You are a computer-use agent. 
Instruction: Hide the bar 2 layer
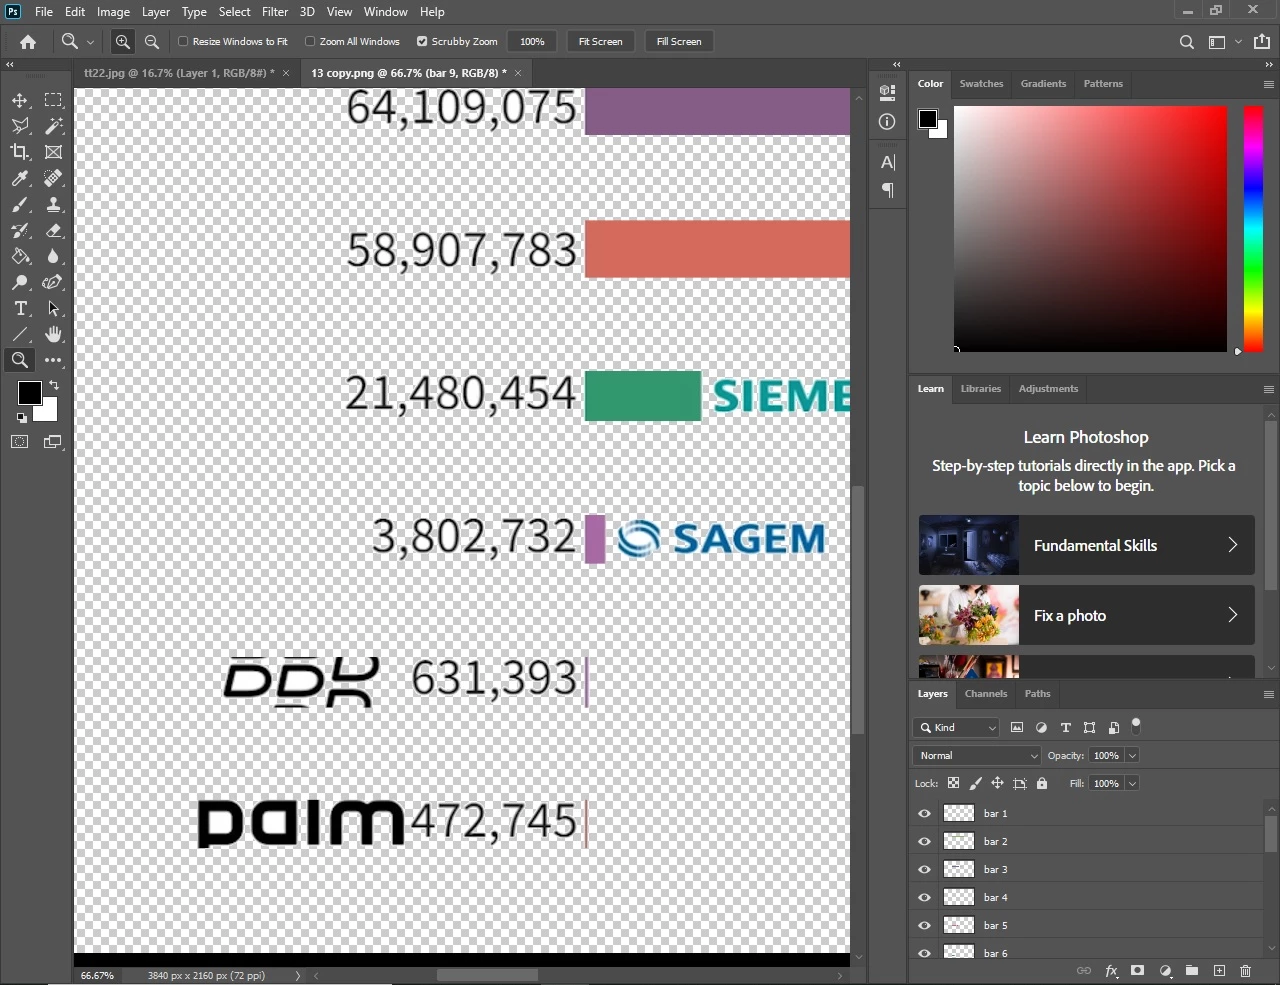(924, 841)
